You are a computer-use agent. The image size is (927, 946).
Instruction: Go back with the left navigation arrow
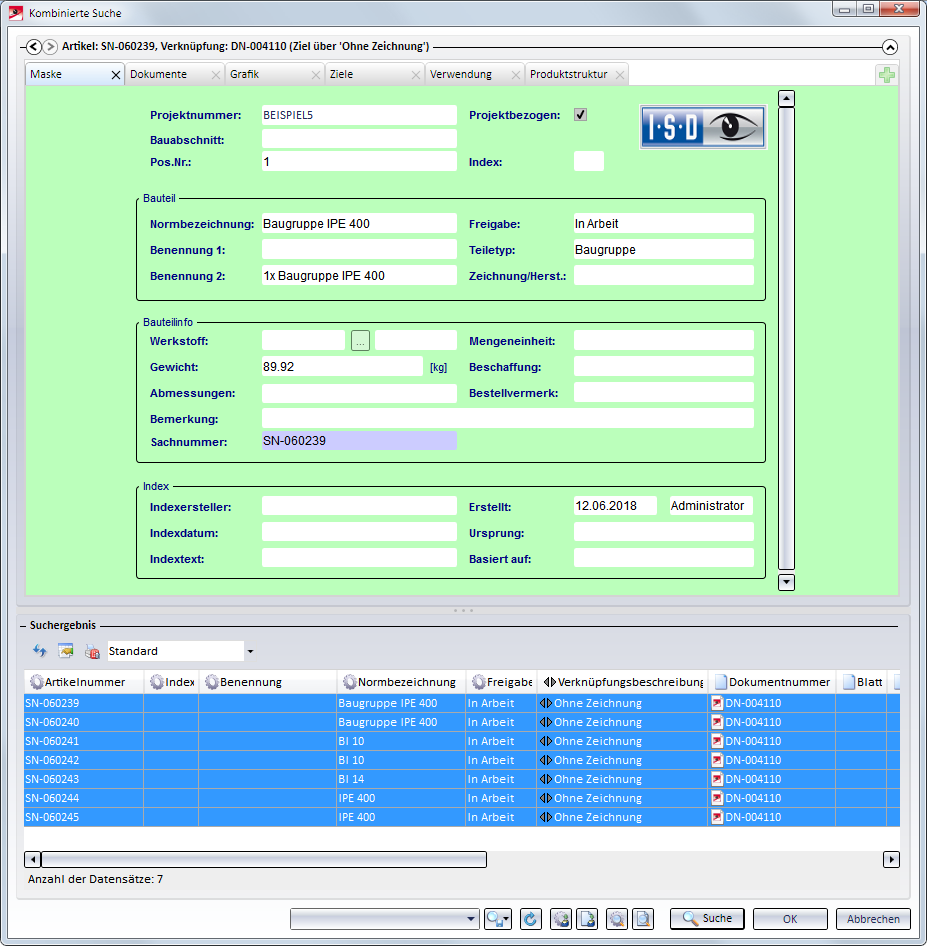point(34,46)
